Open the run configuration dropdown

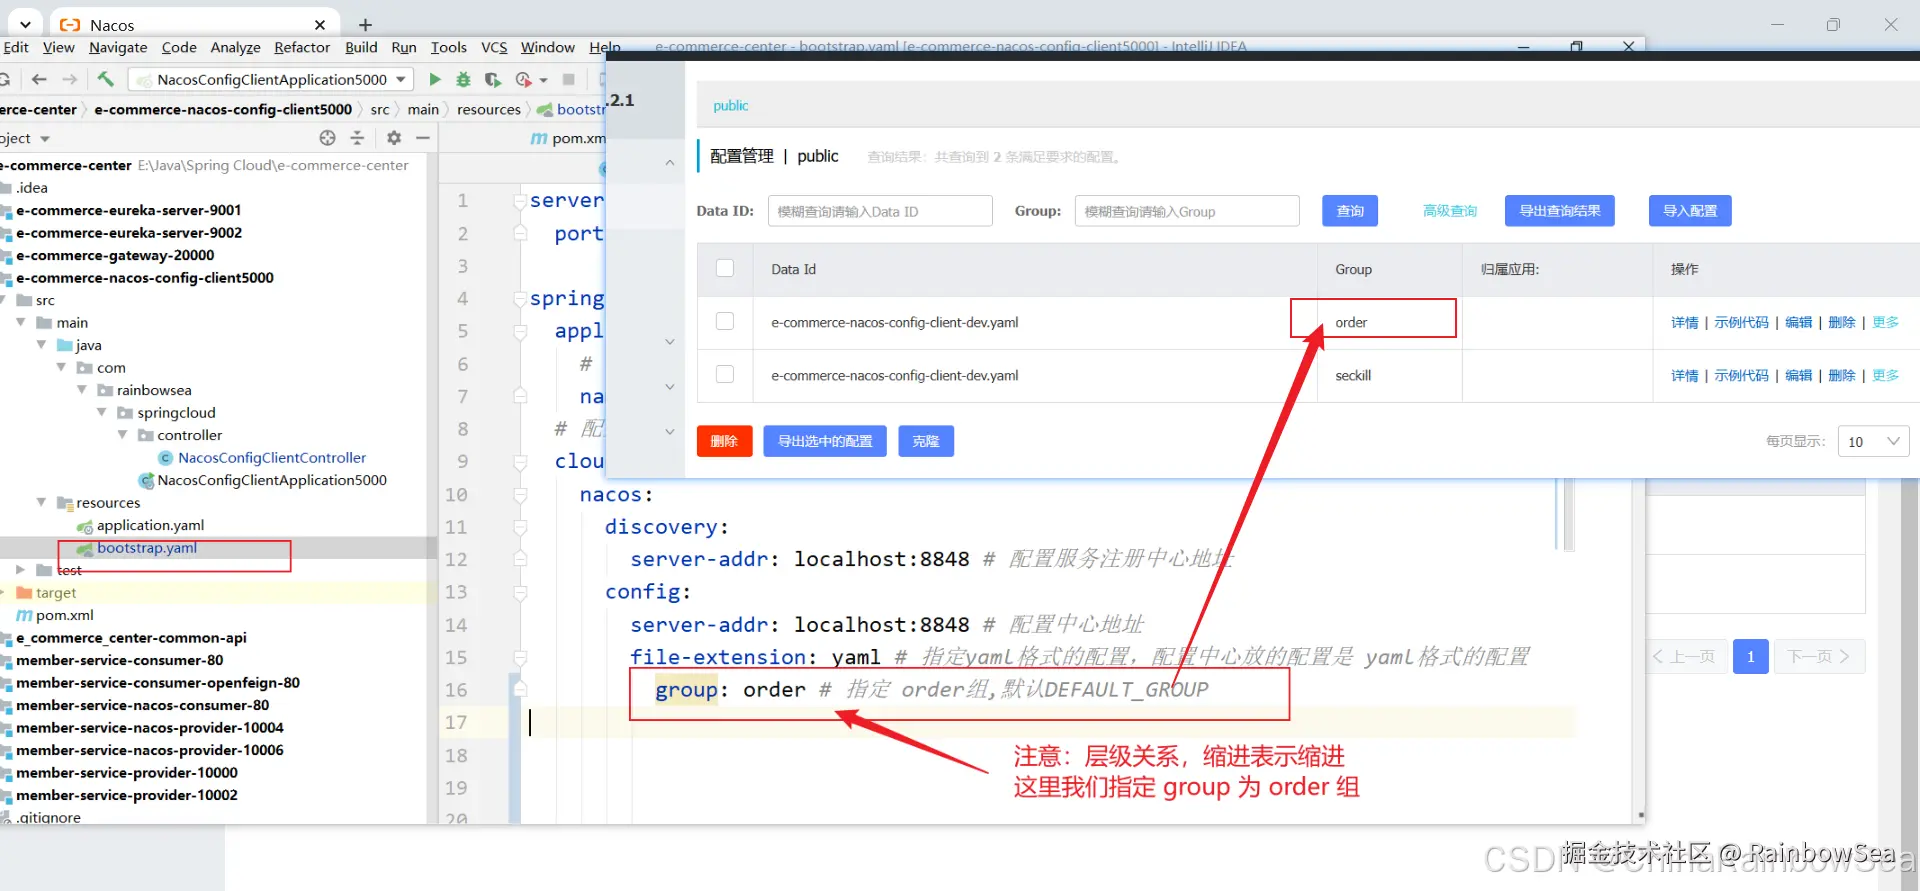point(402,79)
